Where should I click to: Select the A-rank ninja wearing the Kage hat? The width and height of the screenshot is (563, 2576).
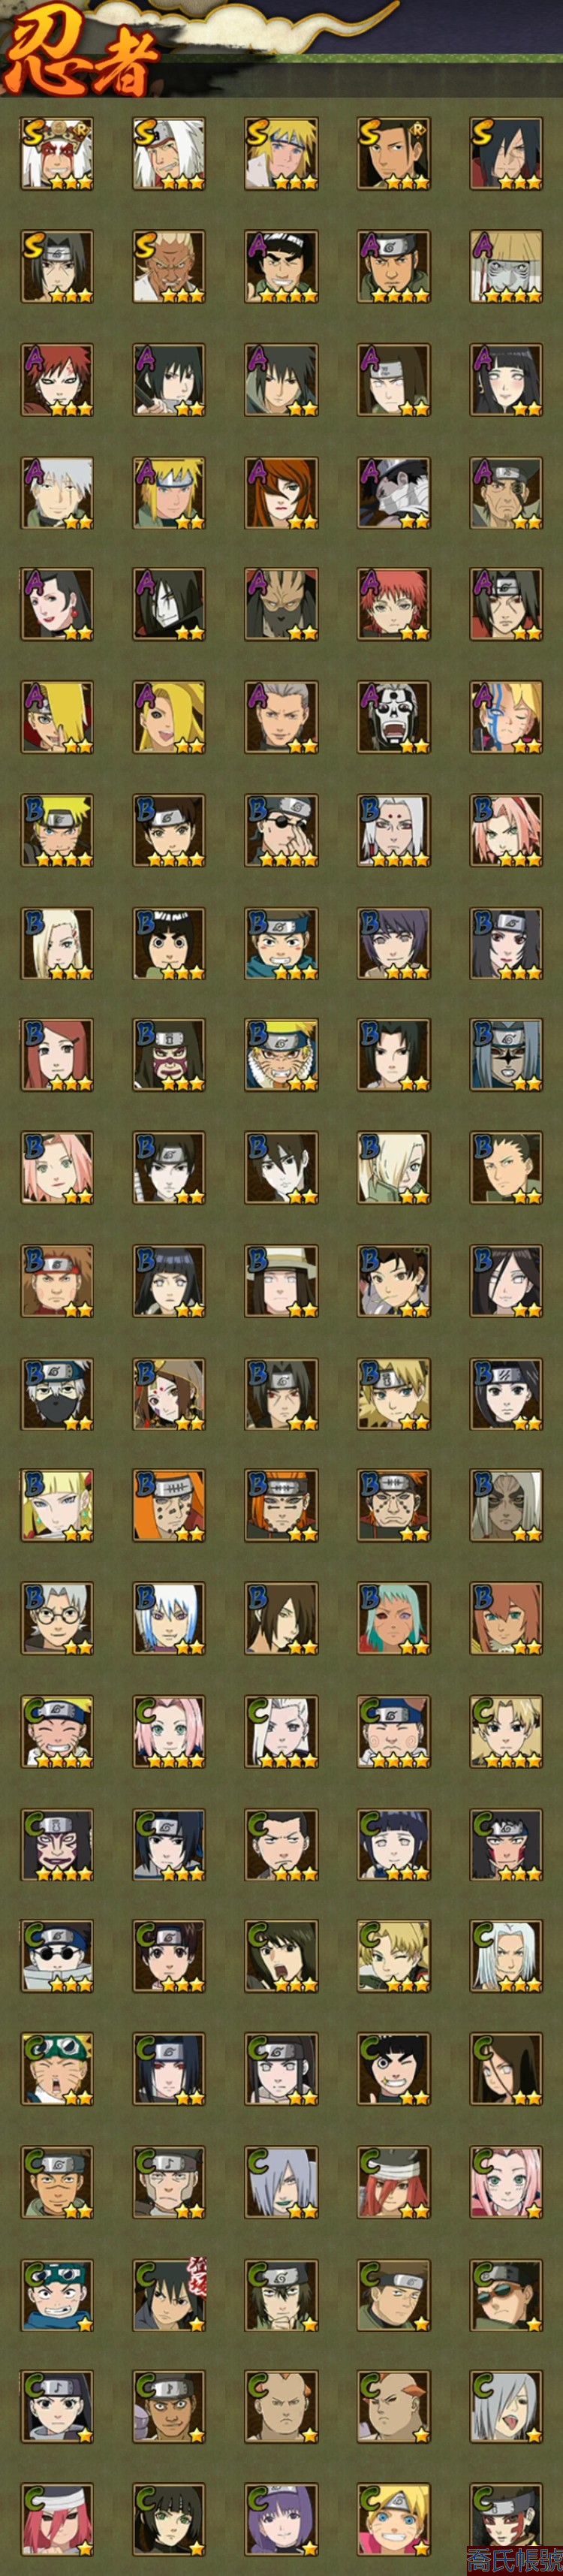pos(506,266)
